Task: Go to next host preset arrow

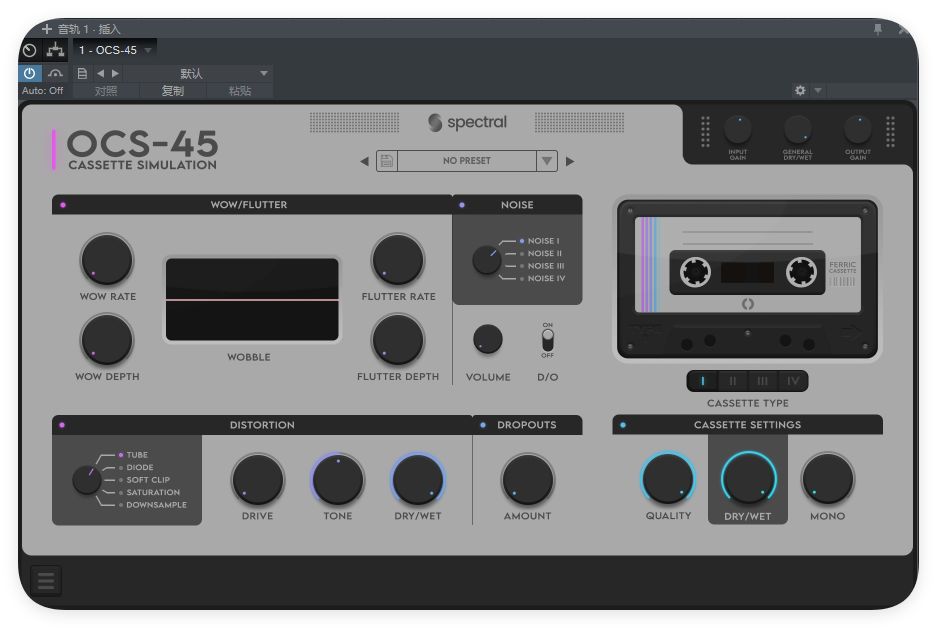Action: tap(115, 73)
